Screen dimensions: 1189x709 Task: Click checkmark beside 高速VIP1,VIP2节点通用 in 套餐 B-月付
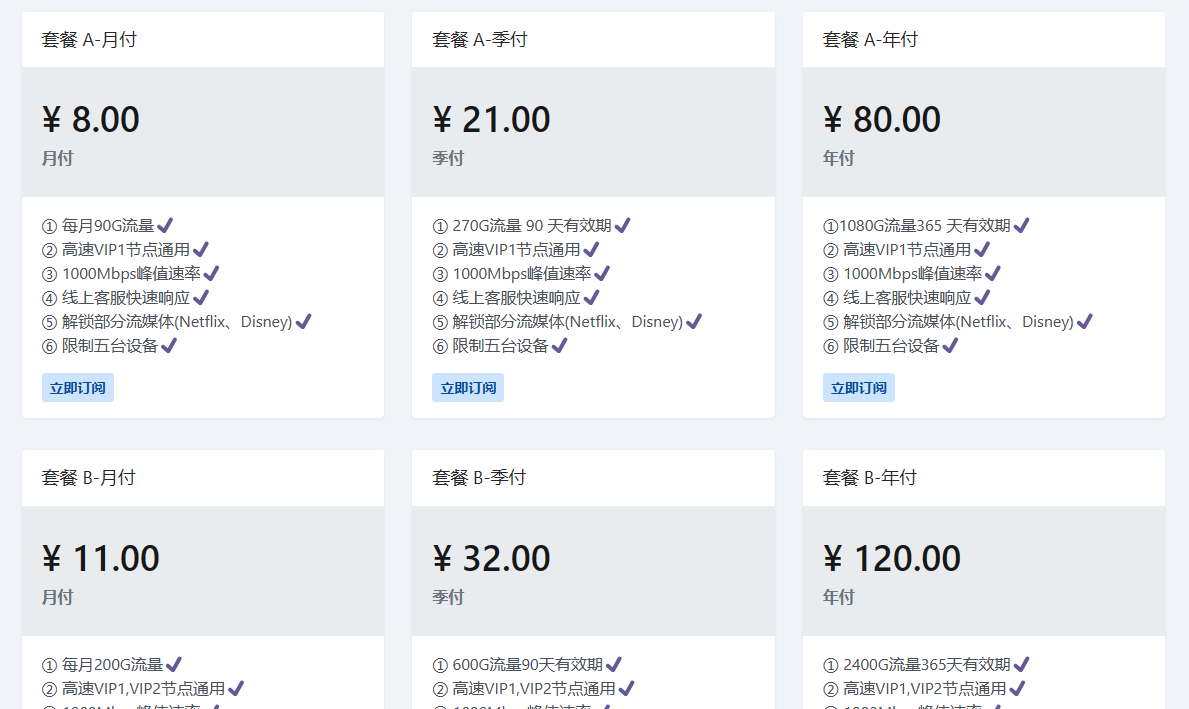pos(236,688)
